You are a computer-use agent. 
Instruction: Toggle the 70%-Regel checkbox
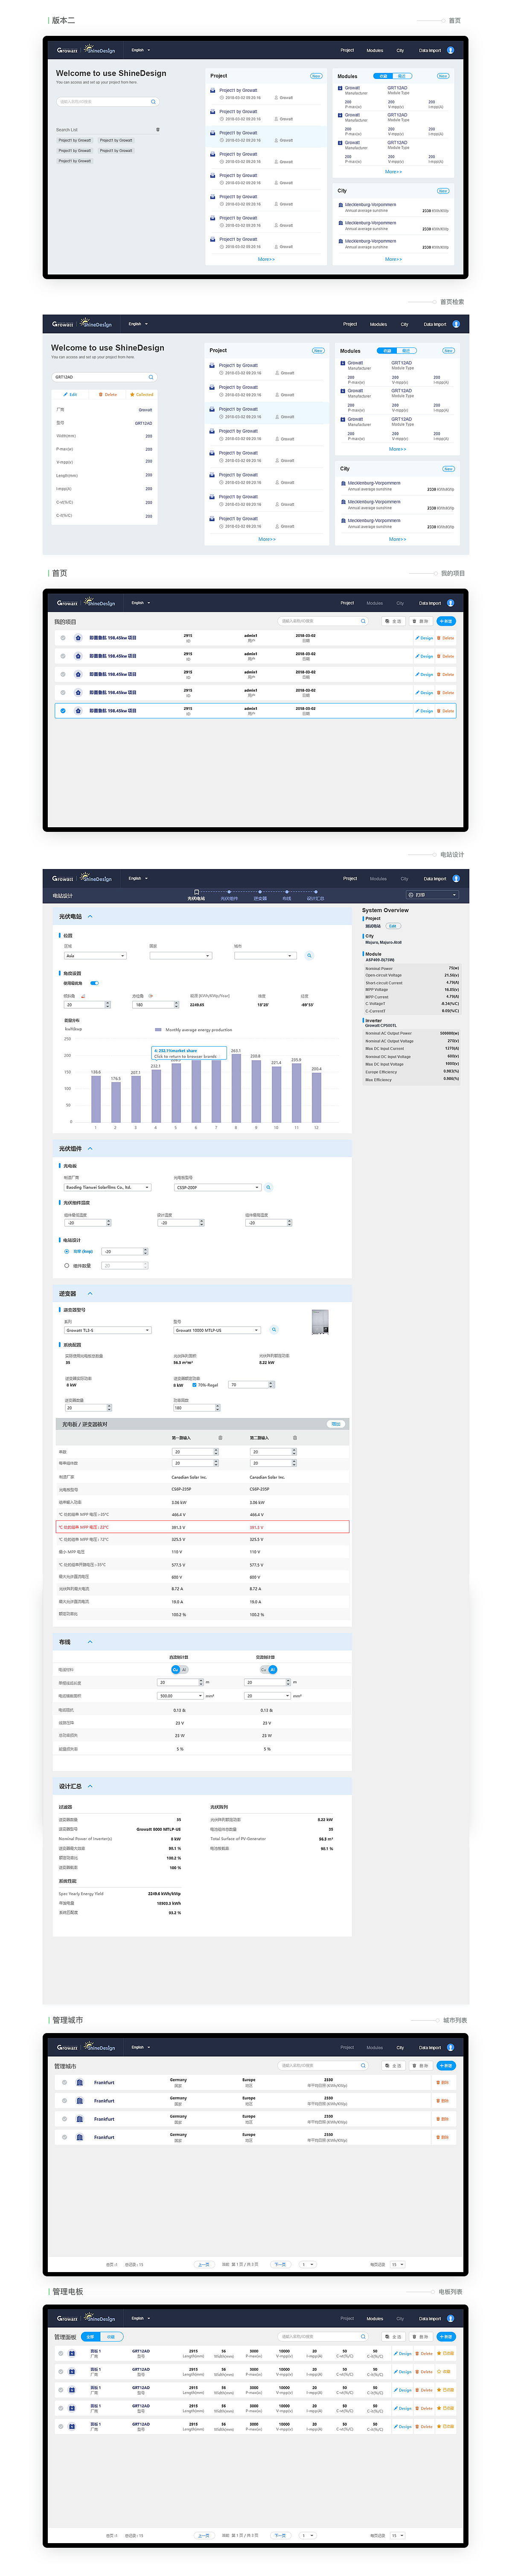pyautogui.click(x=194, y=1385)
